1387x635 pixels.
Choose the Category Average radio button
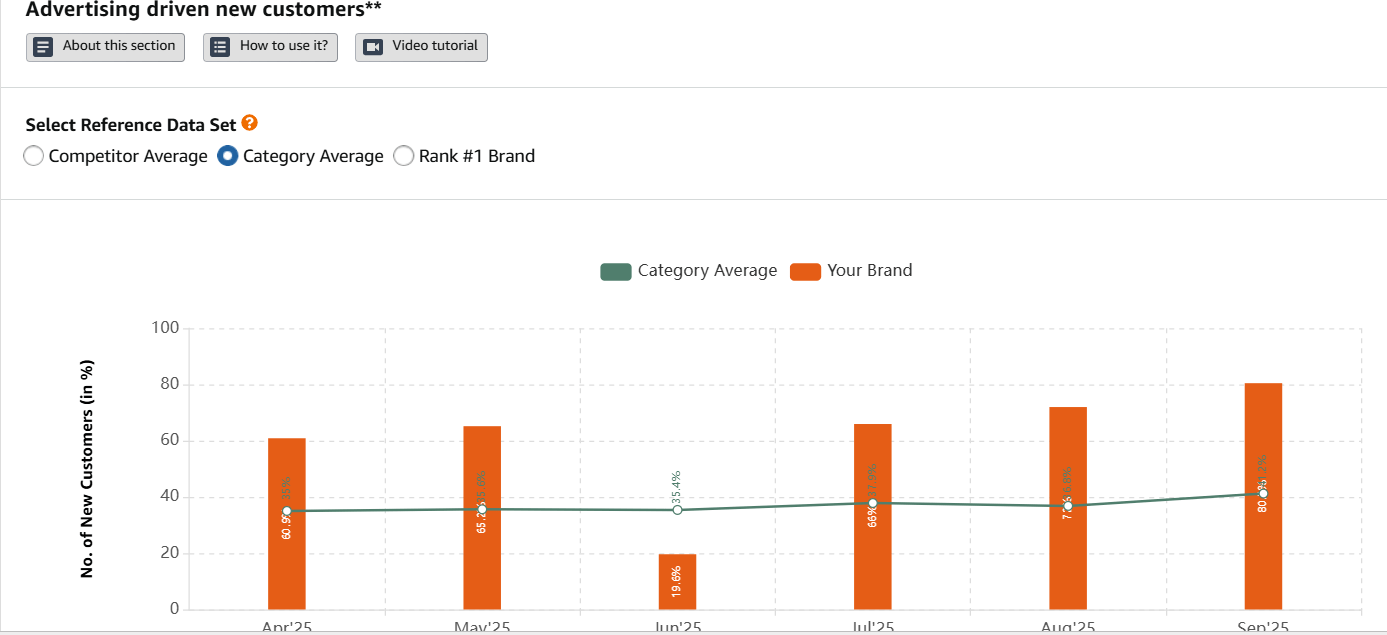228,156
